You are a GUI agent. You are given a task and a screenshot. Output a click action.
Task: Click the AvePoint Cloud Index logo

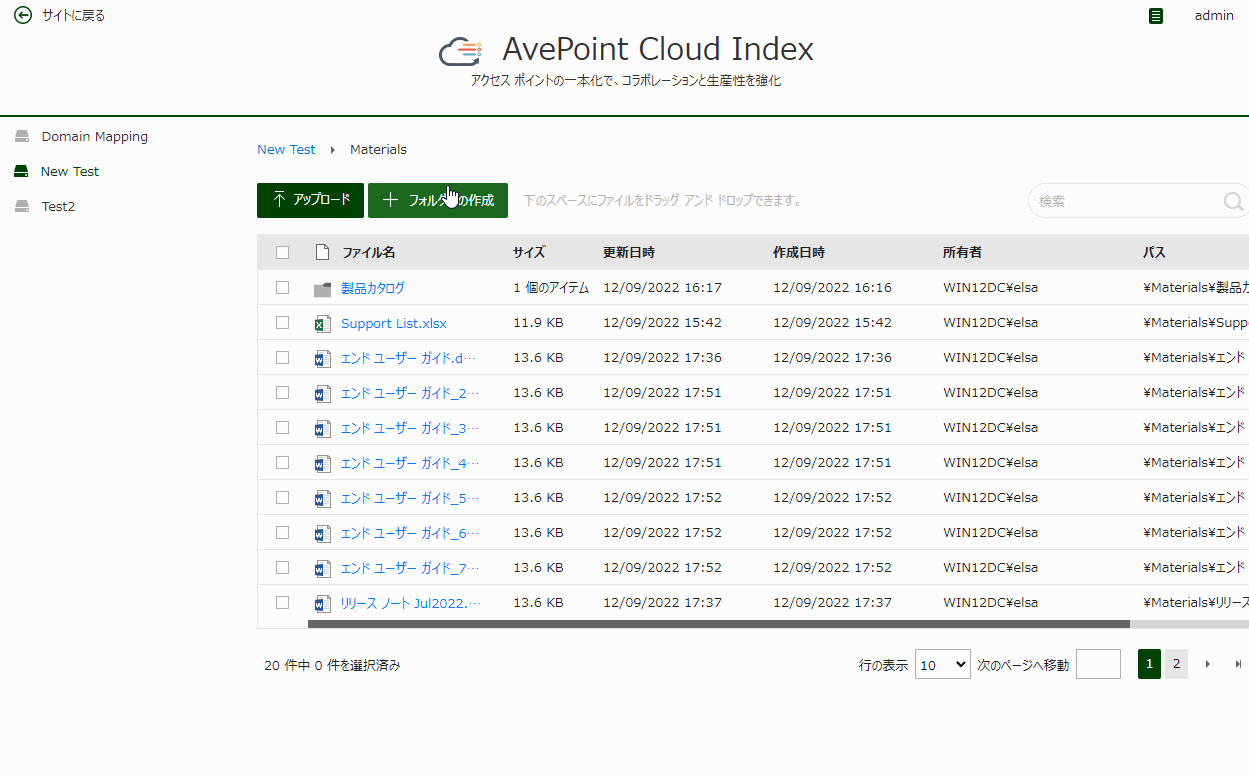coord(461,50)
